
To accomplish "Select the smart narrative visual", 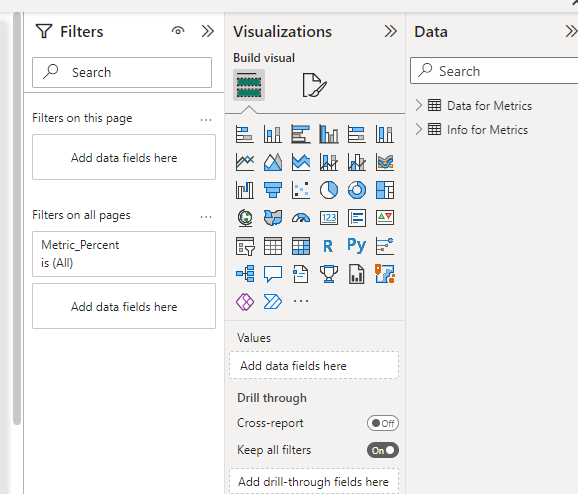I will [301, 274].
